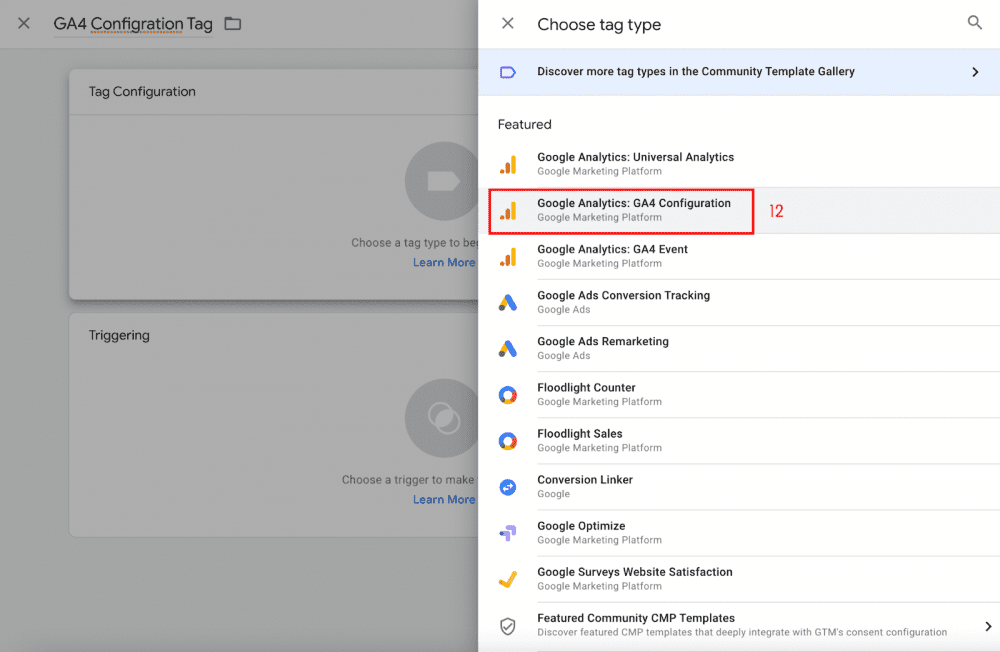Click Google Surveys checkmark icon
The image size is (1000, 652).
point(508,579)
